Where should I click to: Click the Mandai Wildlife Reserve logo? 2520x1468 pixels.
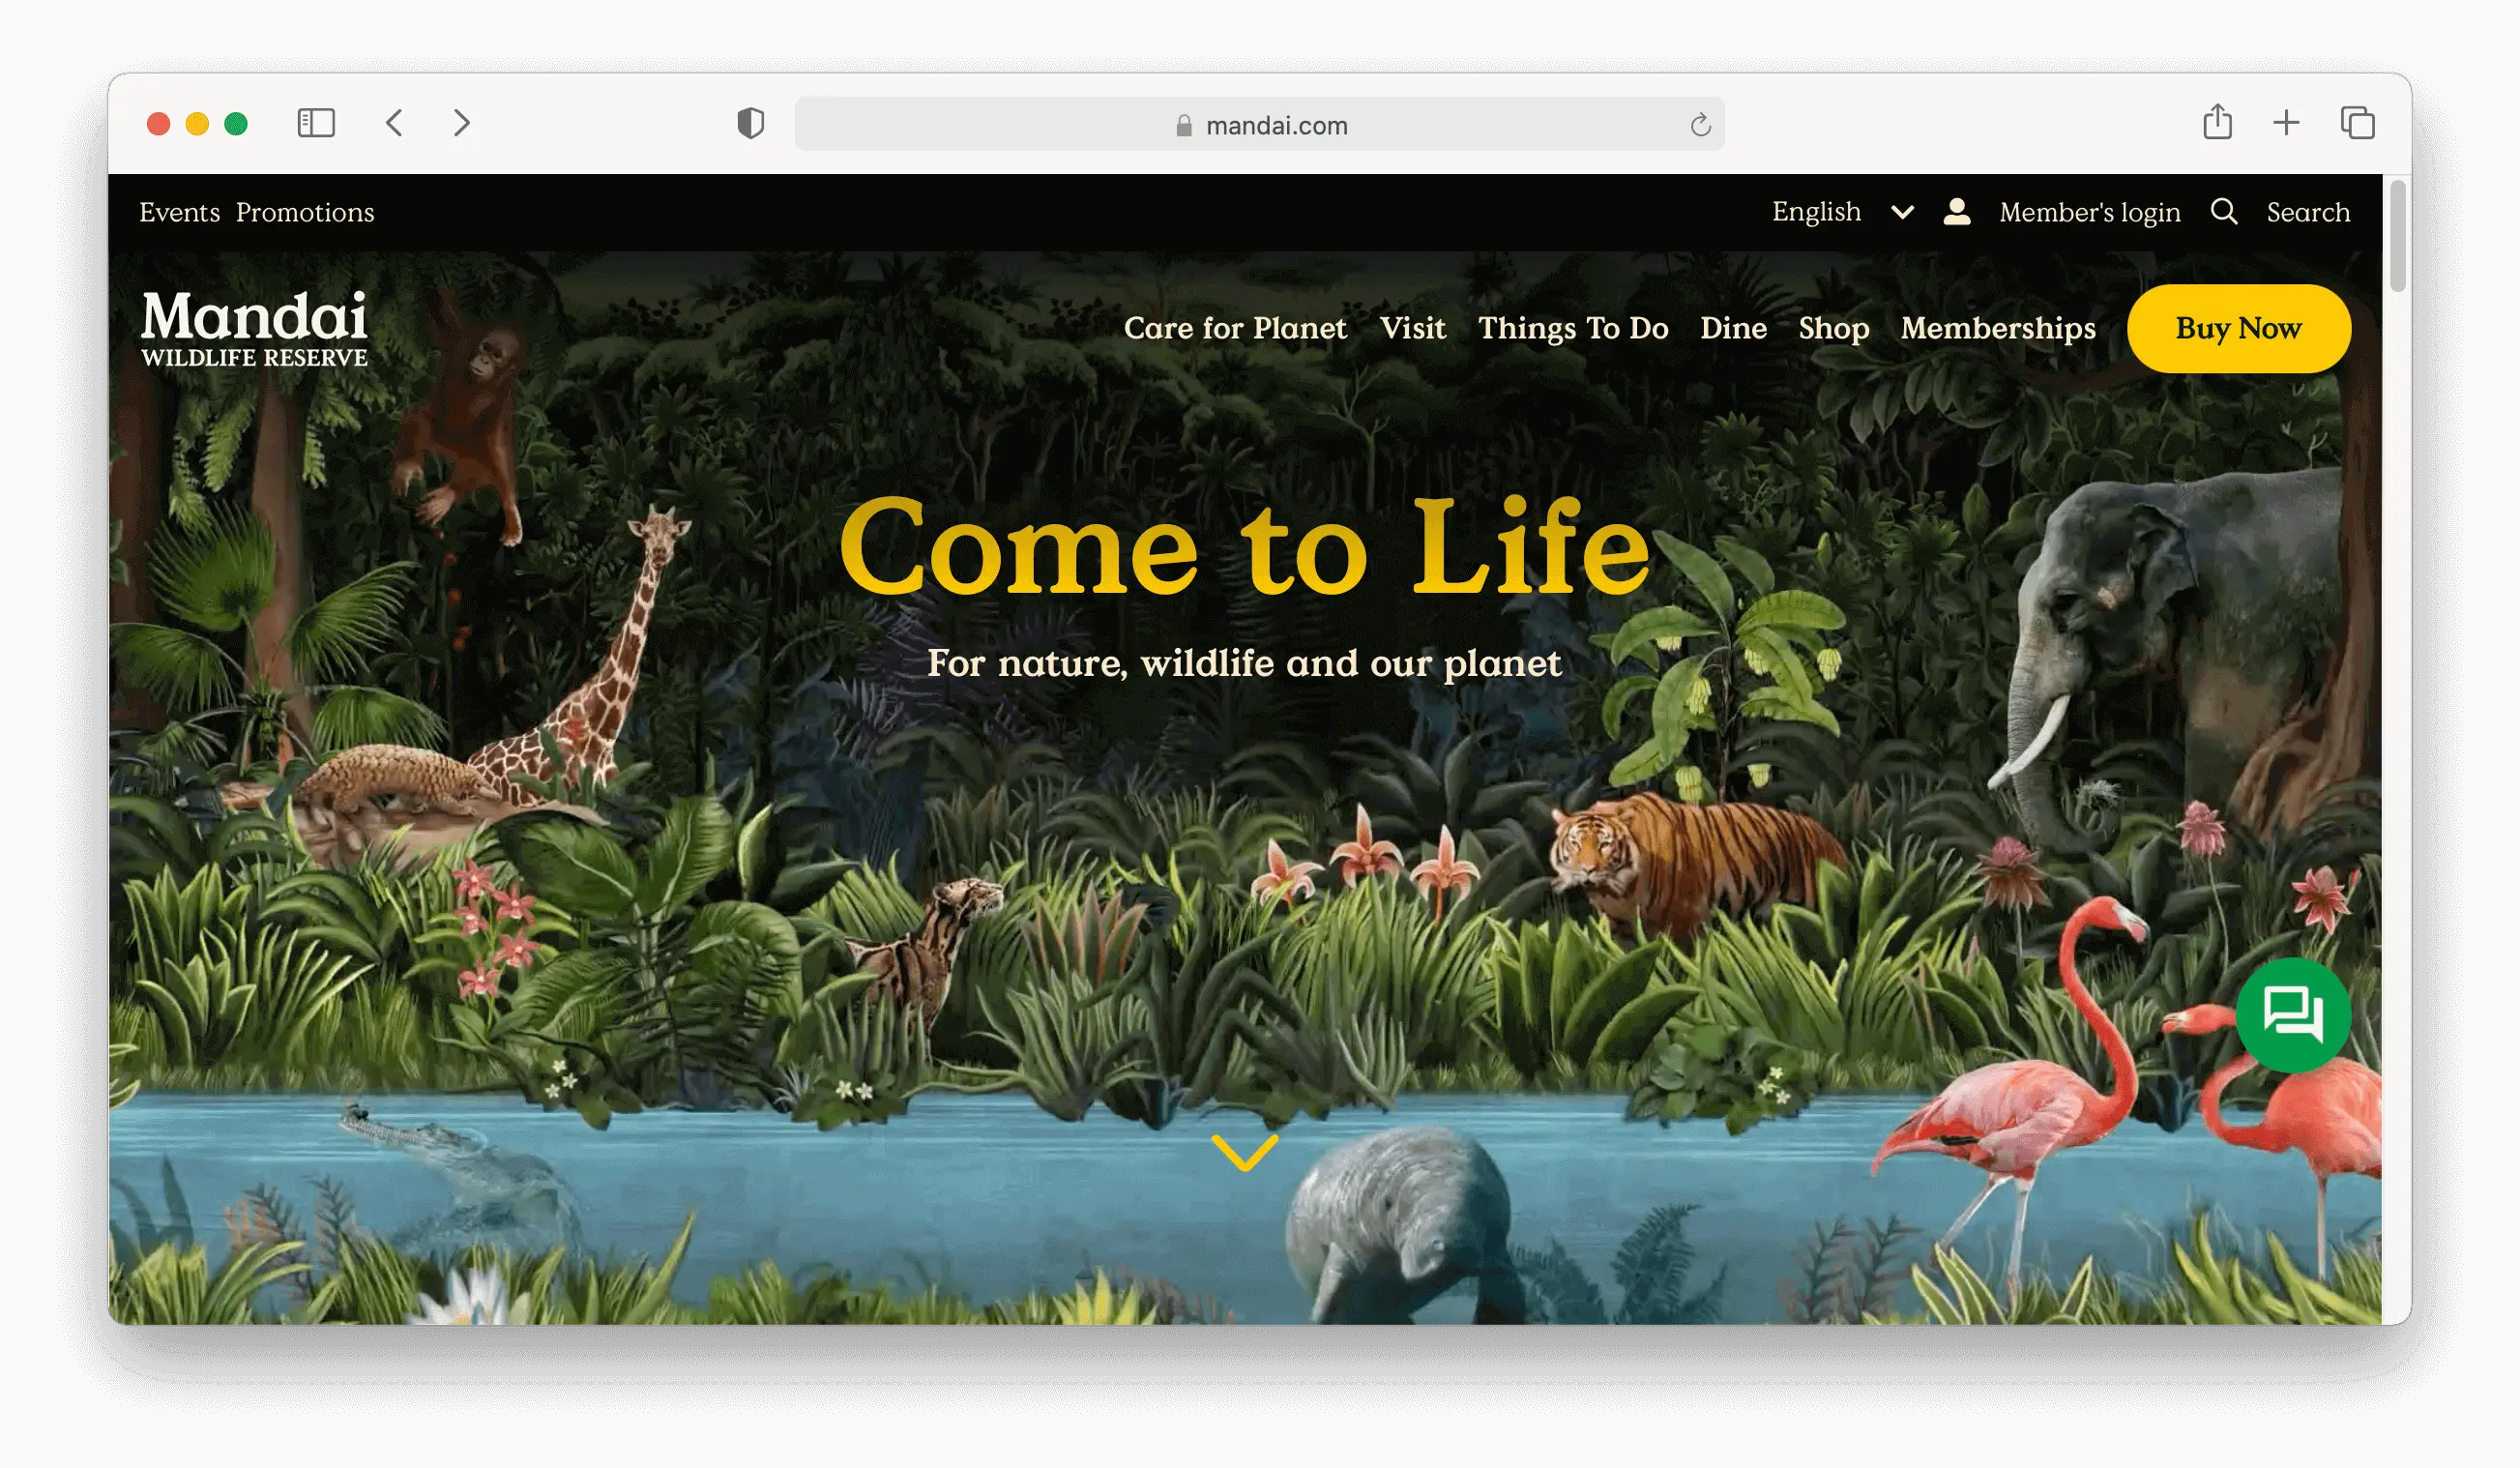[254, 328]
